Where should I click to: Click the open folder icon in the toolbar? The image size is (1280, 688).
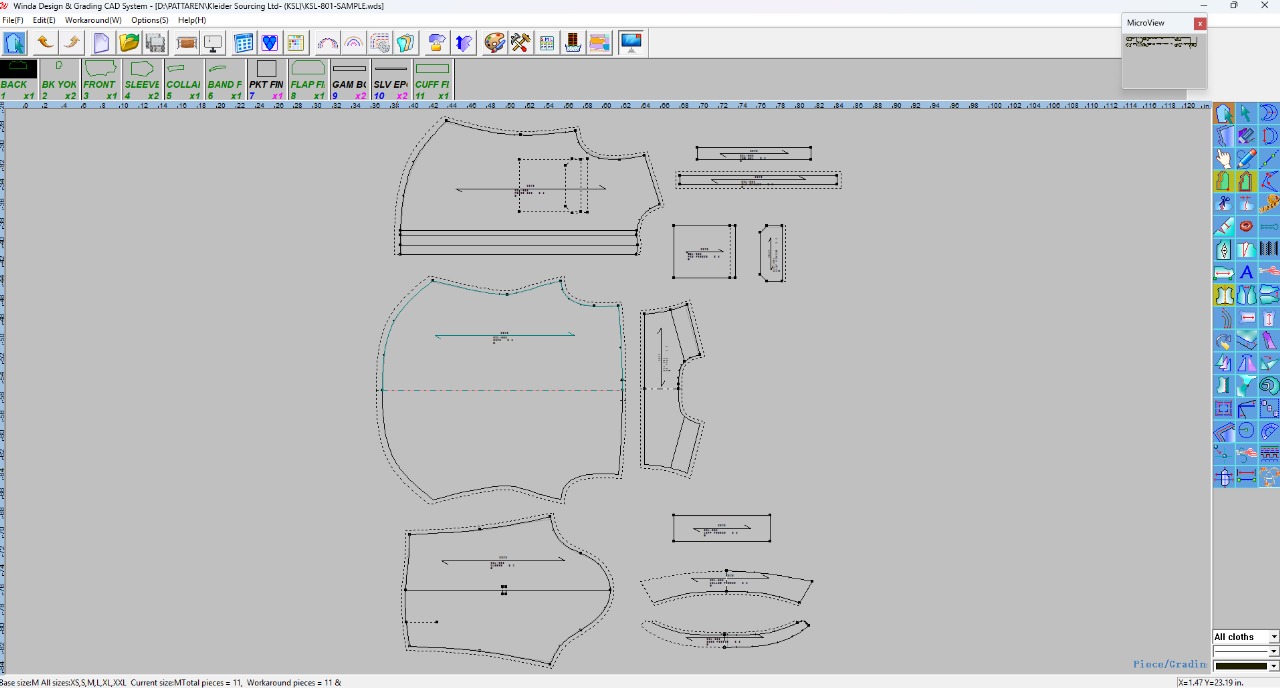pyautogui.click(x=128, y=43)
